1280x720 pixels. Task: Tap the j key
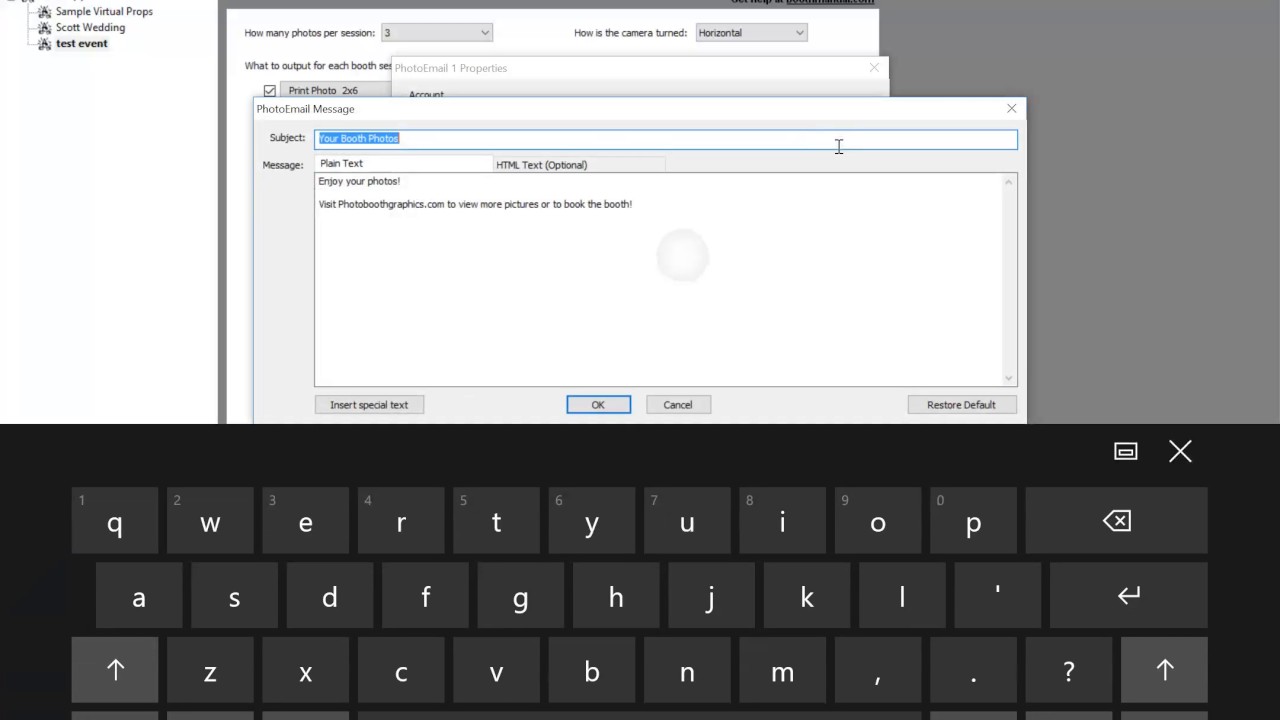(x=711, y=596)
